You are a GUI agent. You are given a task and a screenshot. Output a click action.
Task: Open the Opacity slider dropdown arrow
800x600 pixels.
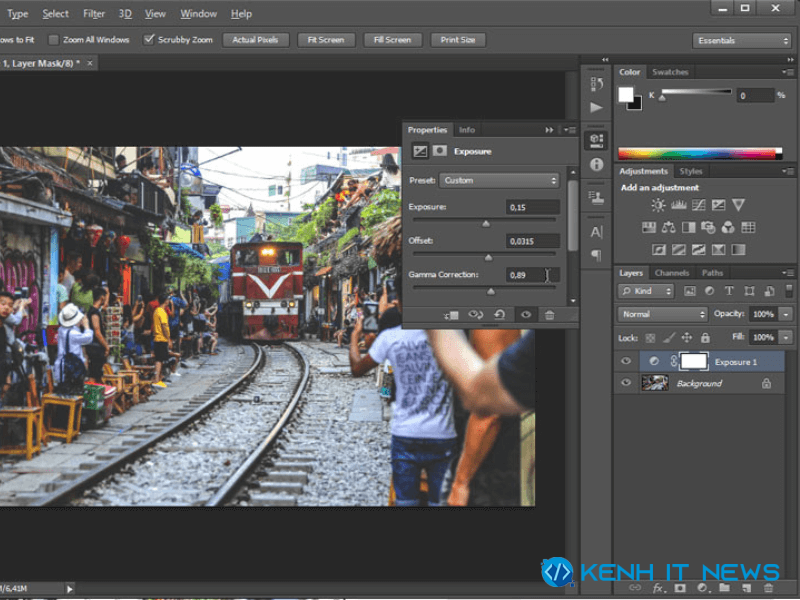click(786, 314)
